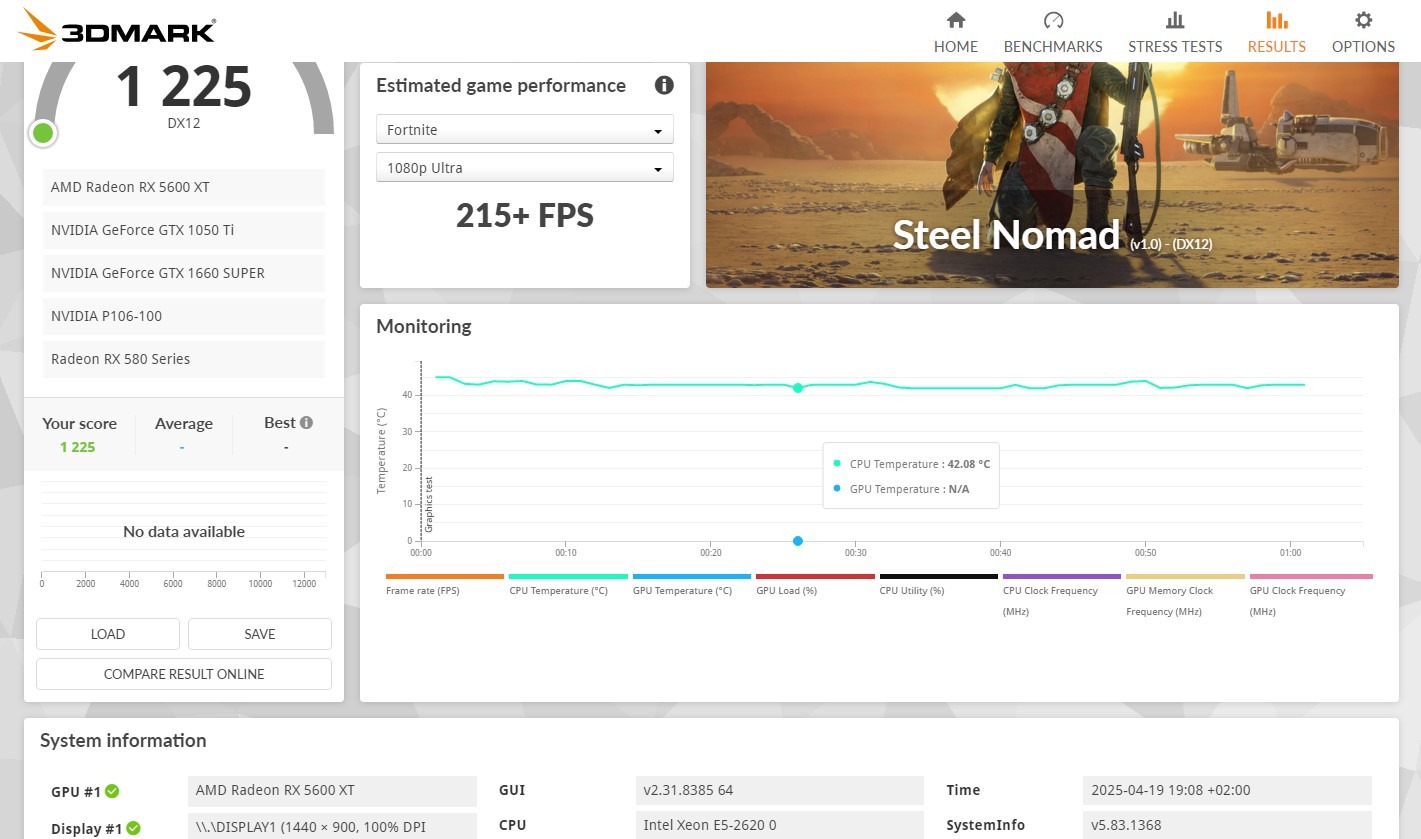Toggle the CPU Temperature legend swatch

coord(568,577)
